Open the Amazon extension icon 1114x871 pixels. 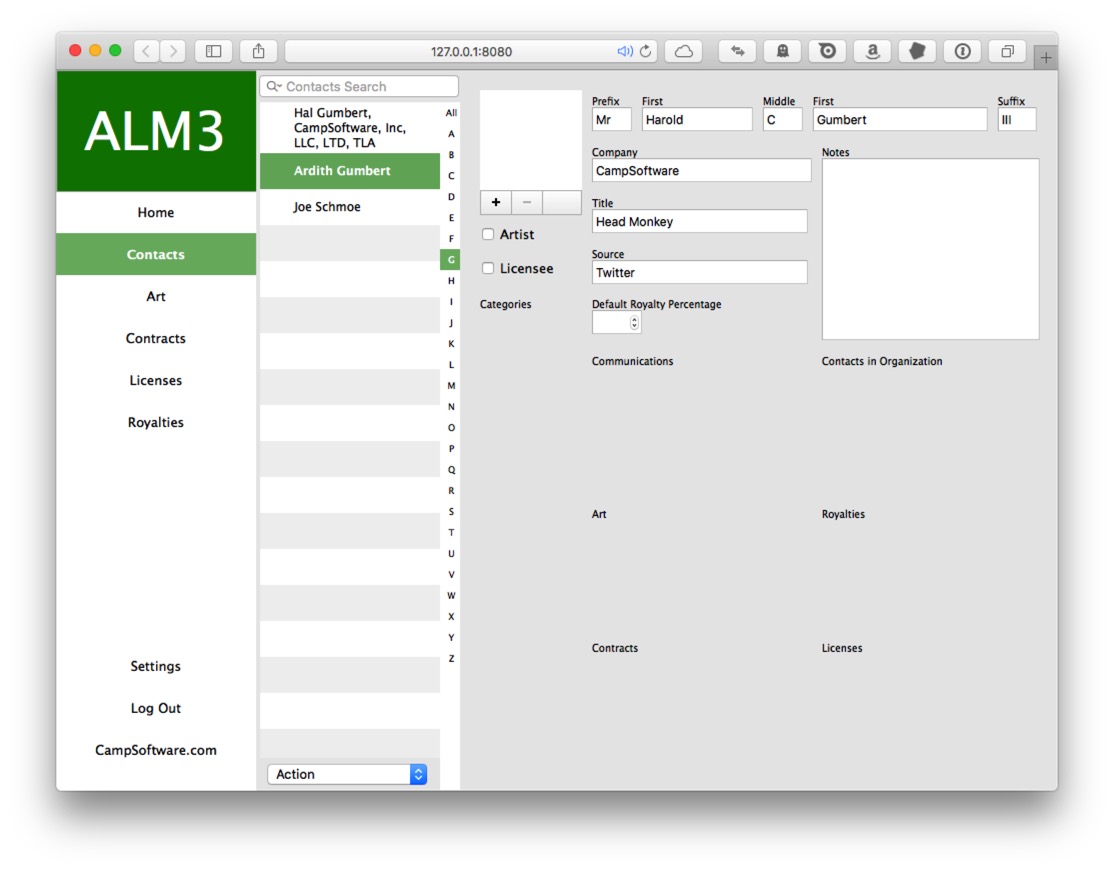872,51
